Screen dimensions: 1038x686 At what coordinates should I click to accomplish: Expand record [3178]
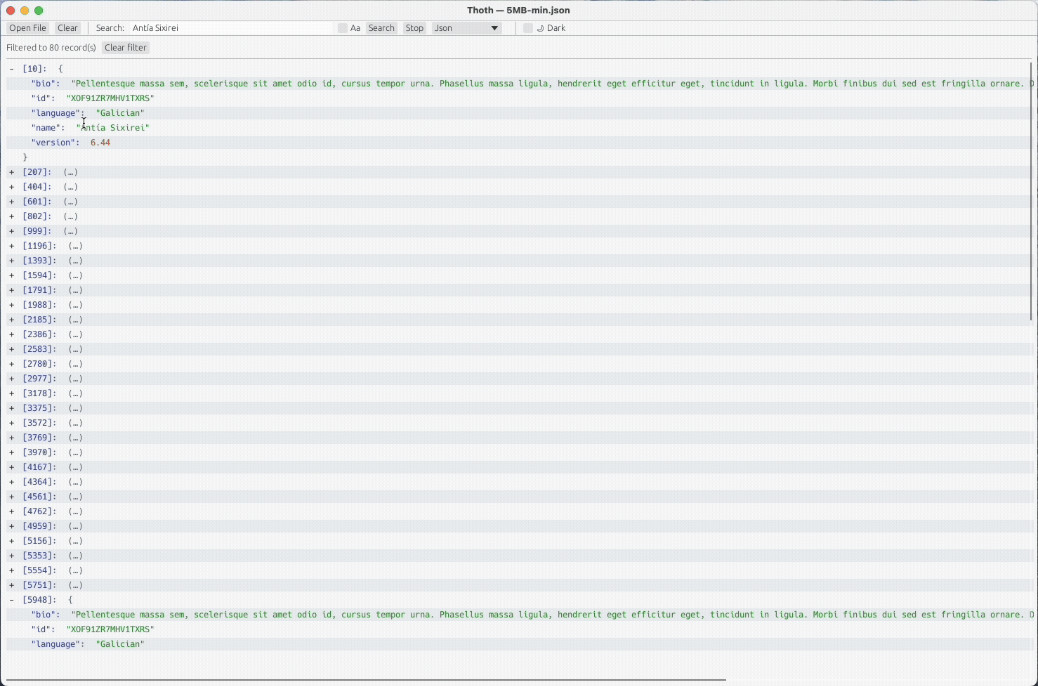coord(11,393)
